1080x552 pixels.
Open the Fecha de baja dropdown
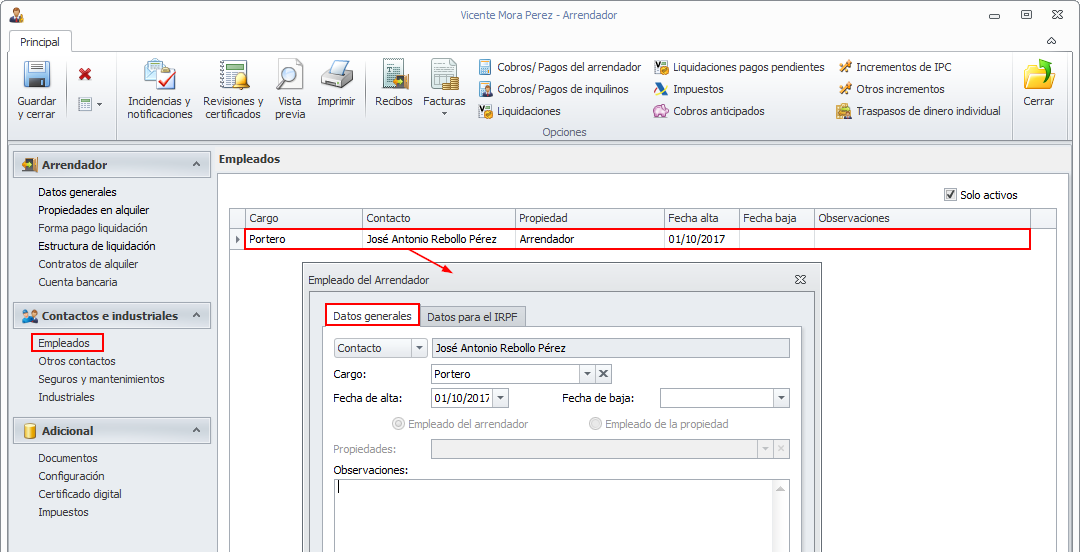click(x=781, y=398)
